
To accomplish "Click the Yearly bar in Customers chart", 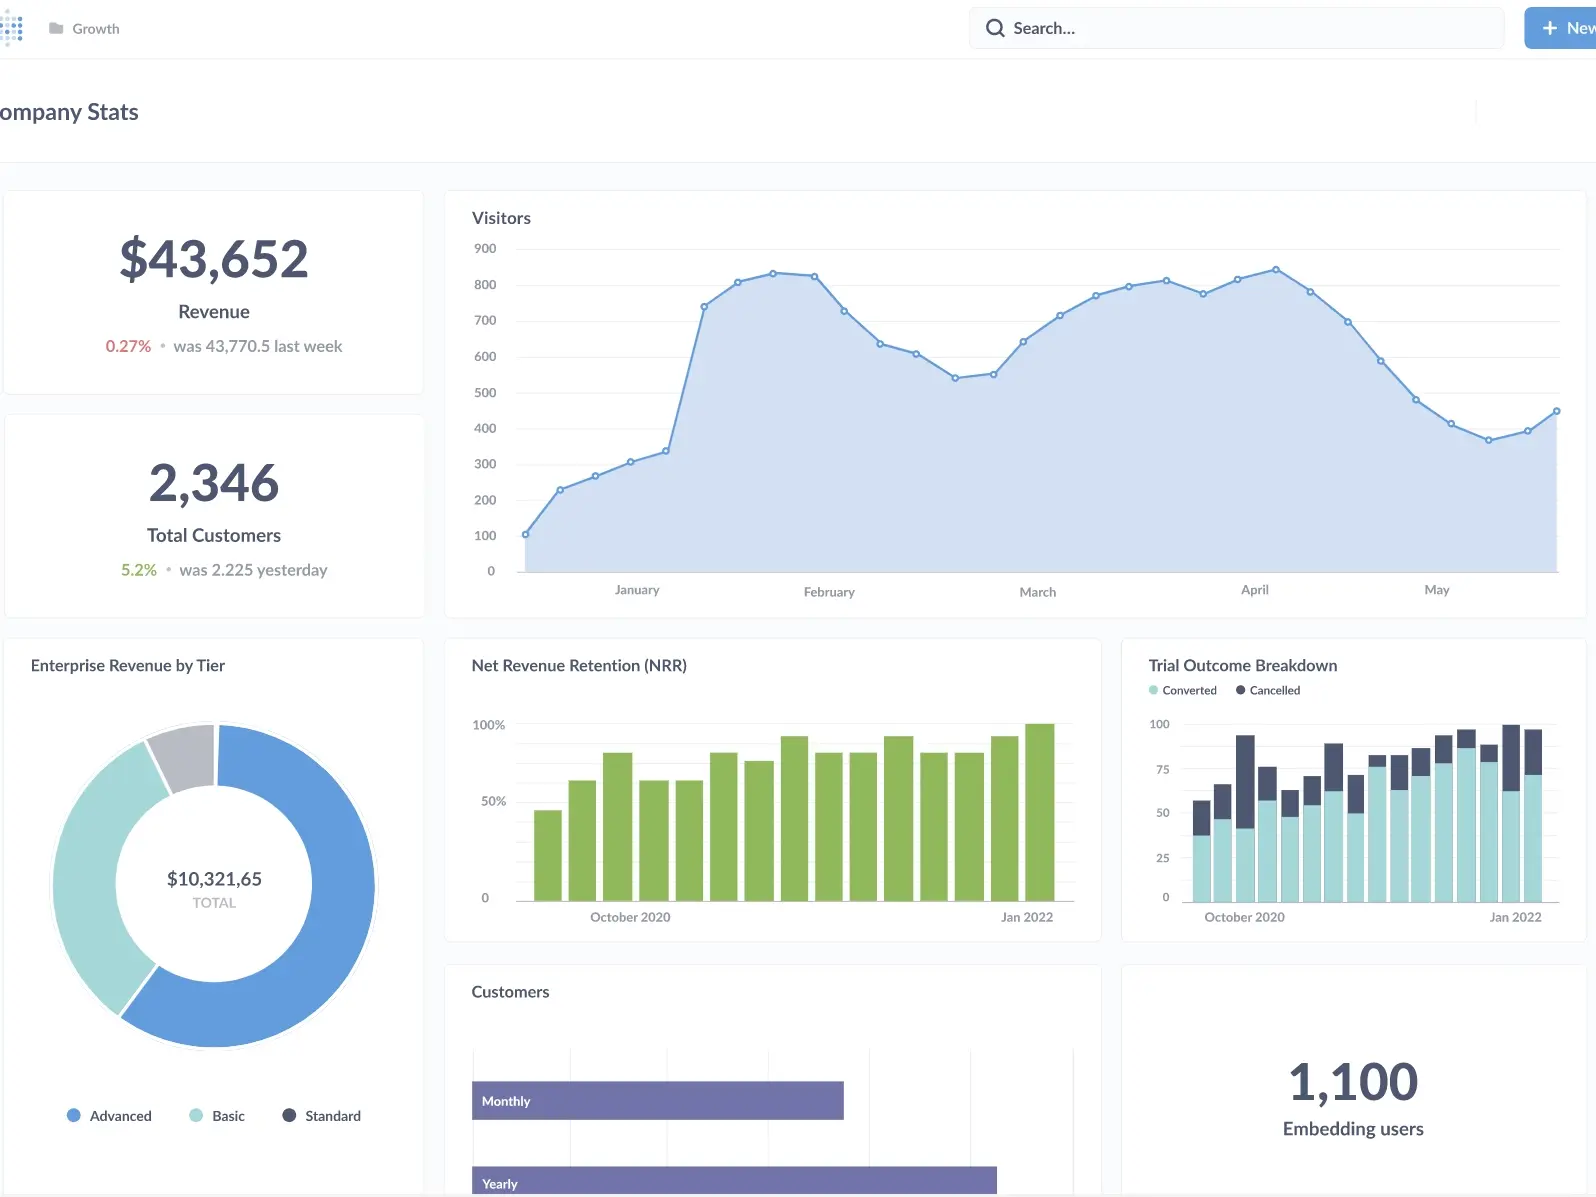I will pyautogui.click(x=734, y=1181).
